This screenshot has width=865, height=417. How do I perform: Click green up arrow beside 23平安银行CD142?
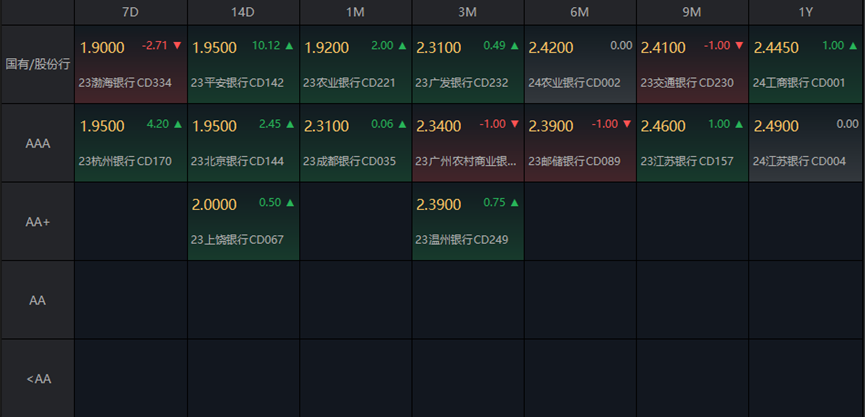click(289, 46)
